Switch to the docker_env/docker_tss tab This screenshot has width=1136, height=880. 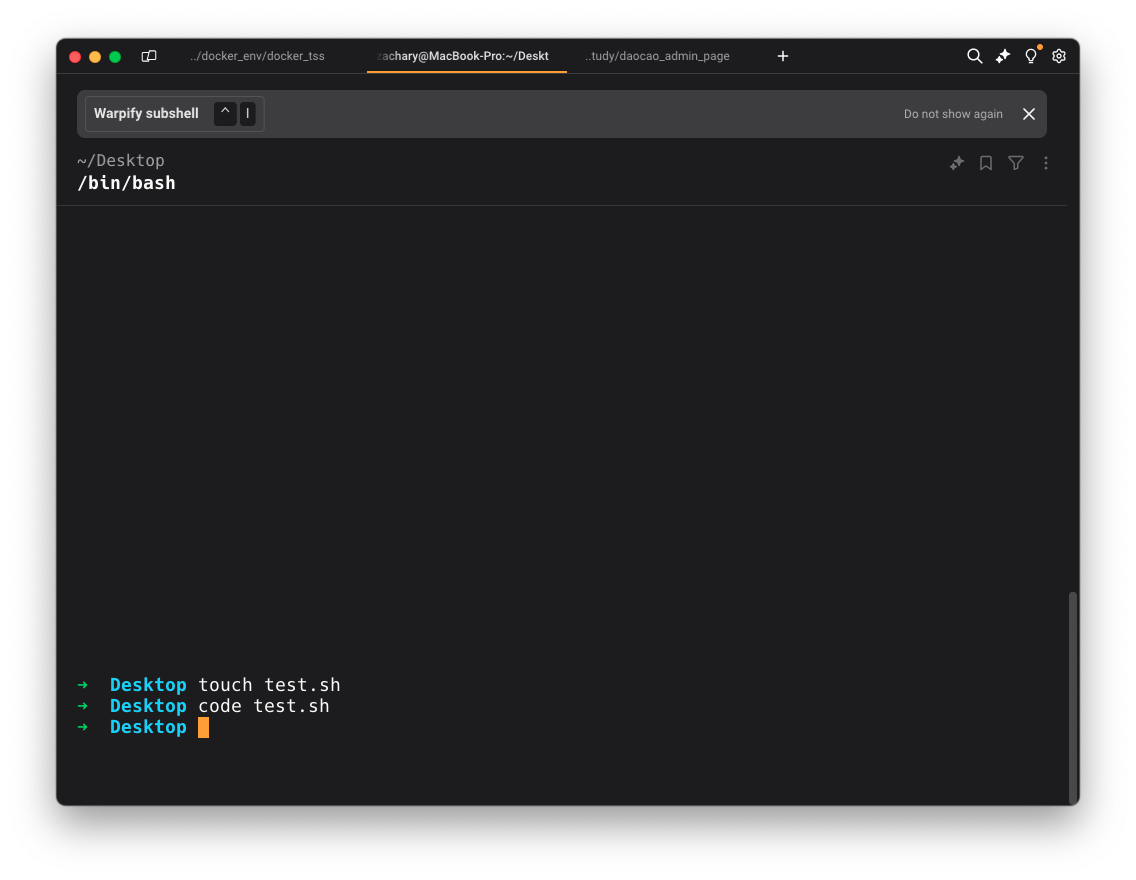(257, 56)
